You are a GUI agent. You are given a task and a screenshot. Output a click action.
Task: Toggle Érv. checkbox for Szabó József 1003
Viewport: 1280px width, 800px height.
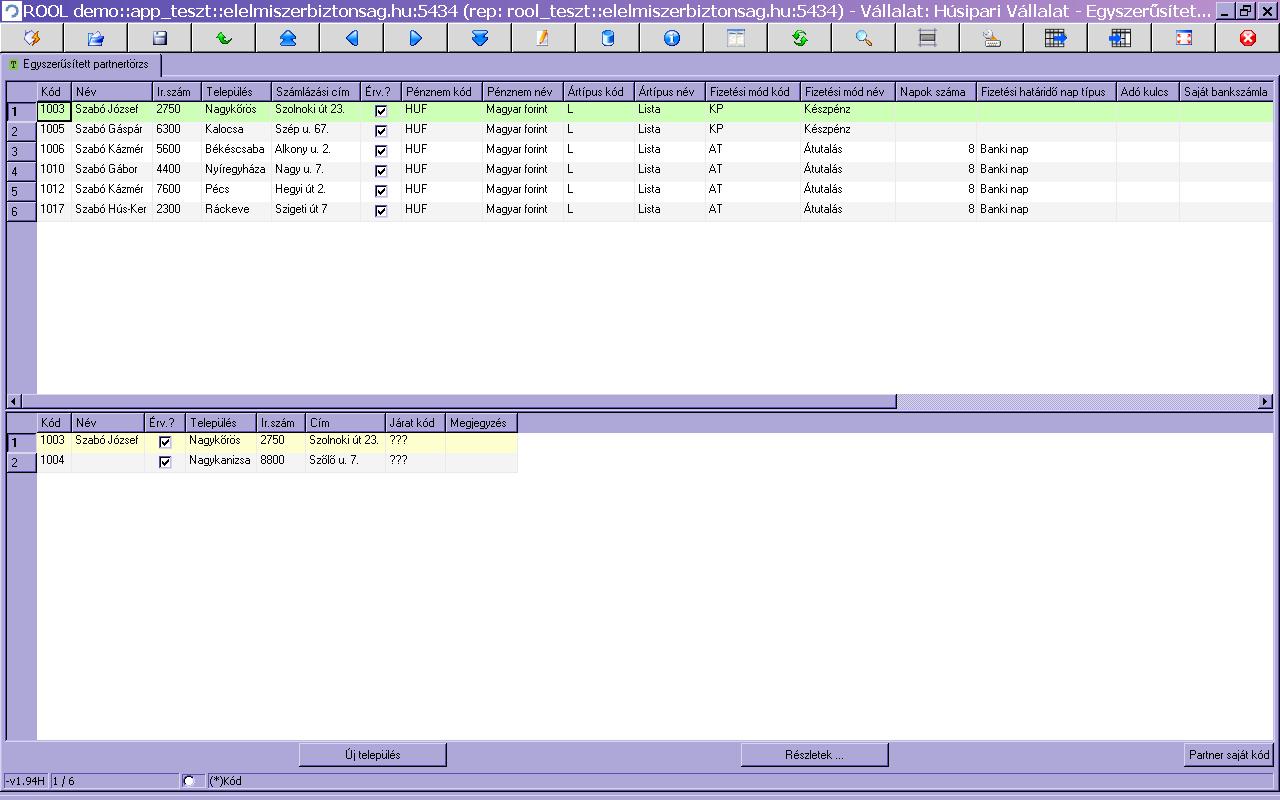(381, 111)
